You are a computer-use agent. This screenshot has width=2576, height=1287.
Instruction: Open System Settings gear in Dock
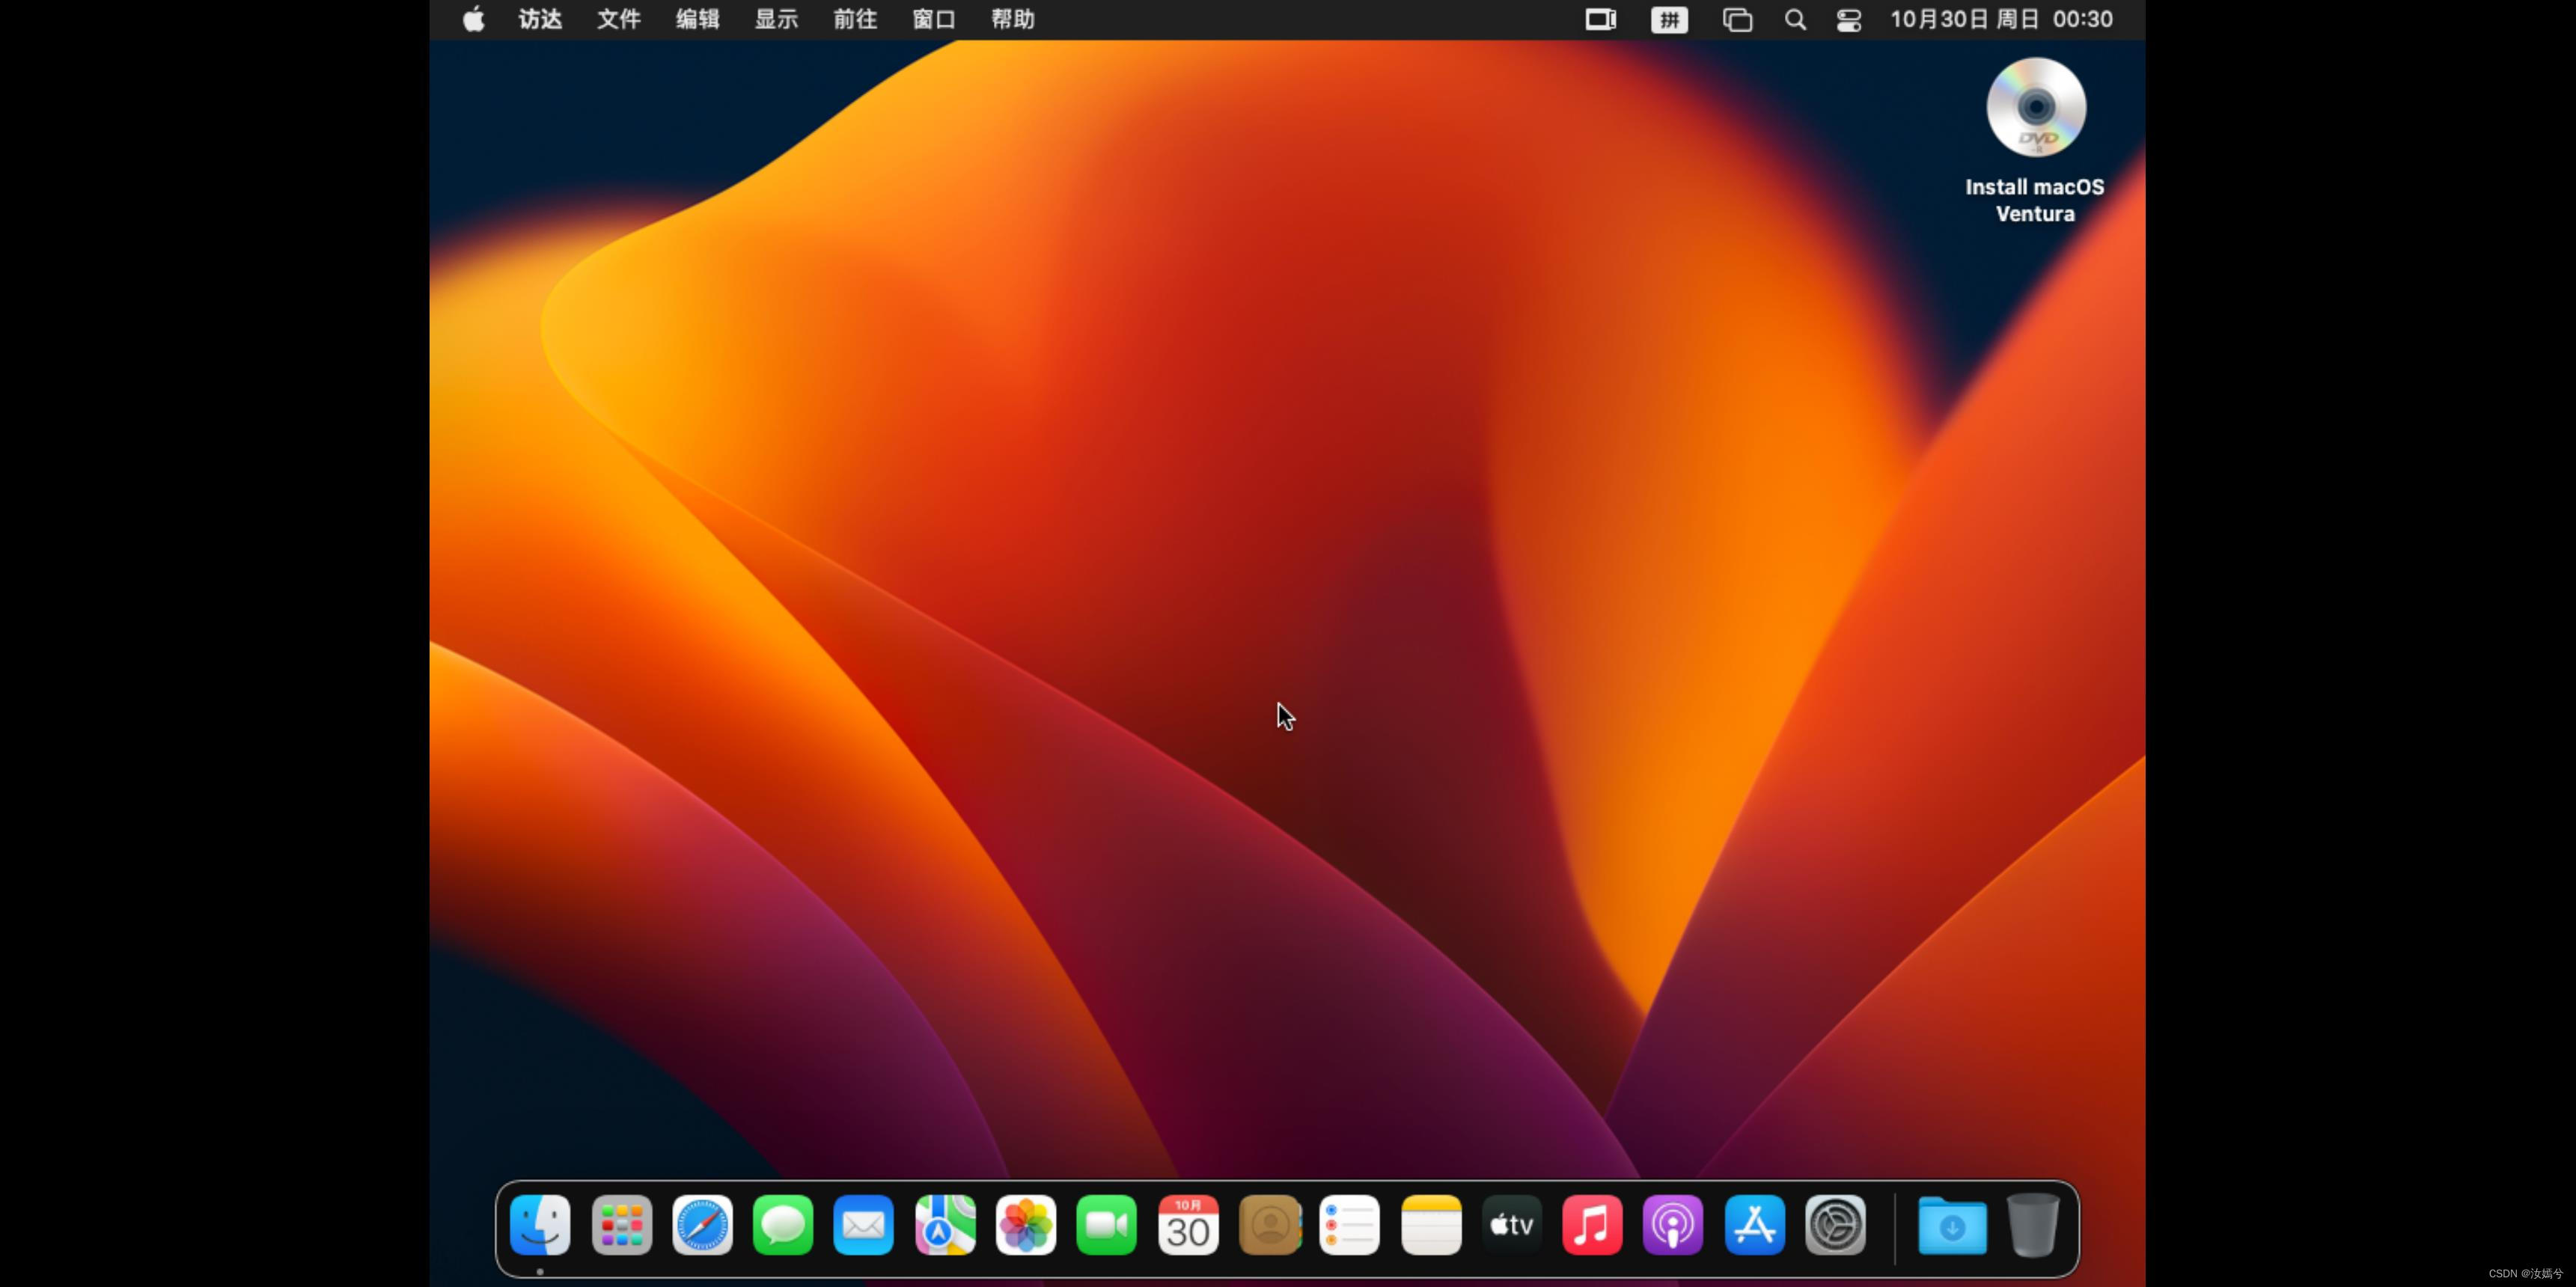click(x=1835, y=1224)
